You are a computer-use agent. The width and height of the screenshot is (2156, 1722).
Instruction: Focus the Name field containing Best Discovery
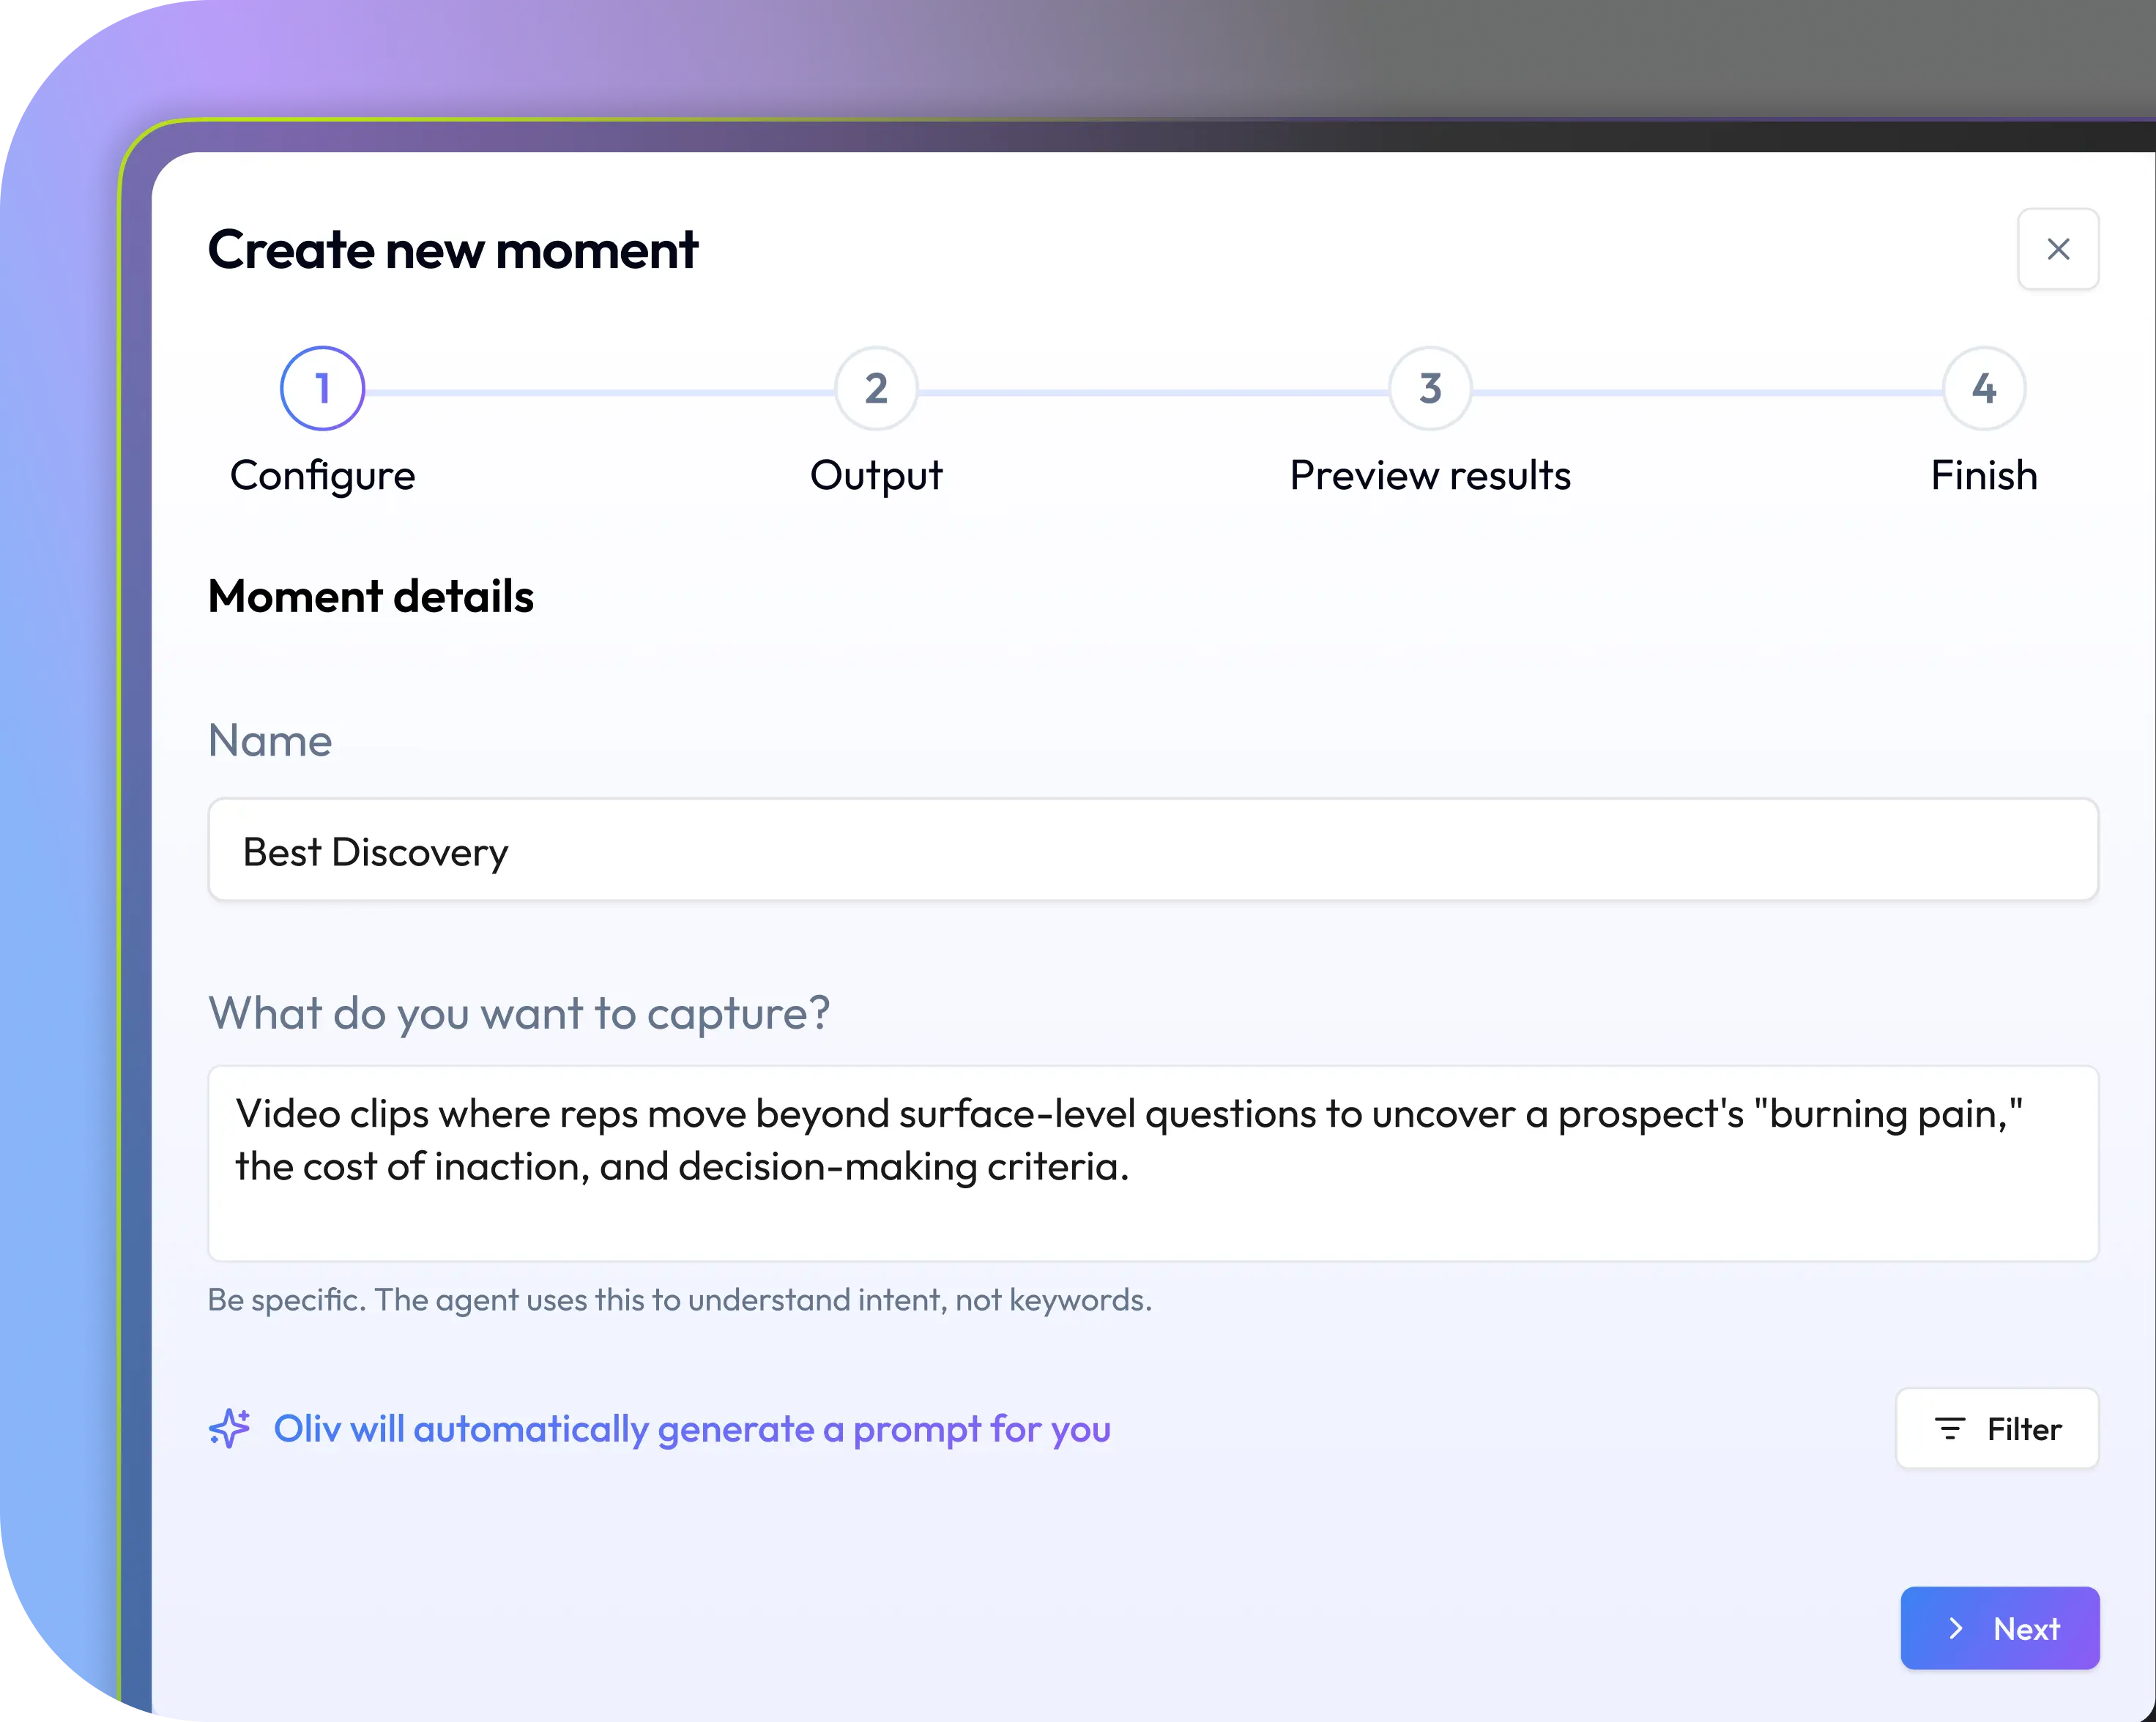pyautogui.click(x=1152, y=850)
